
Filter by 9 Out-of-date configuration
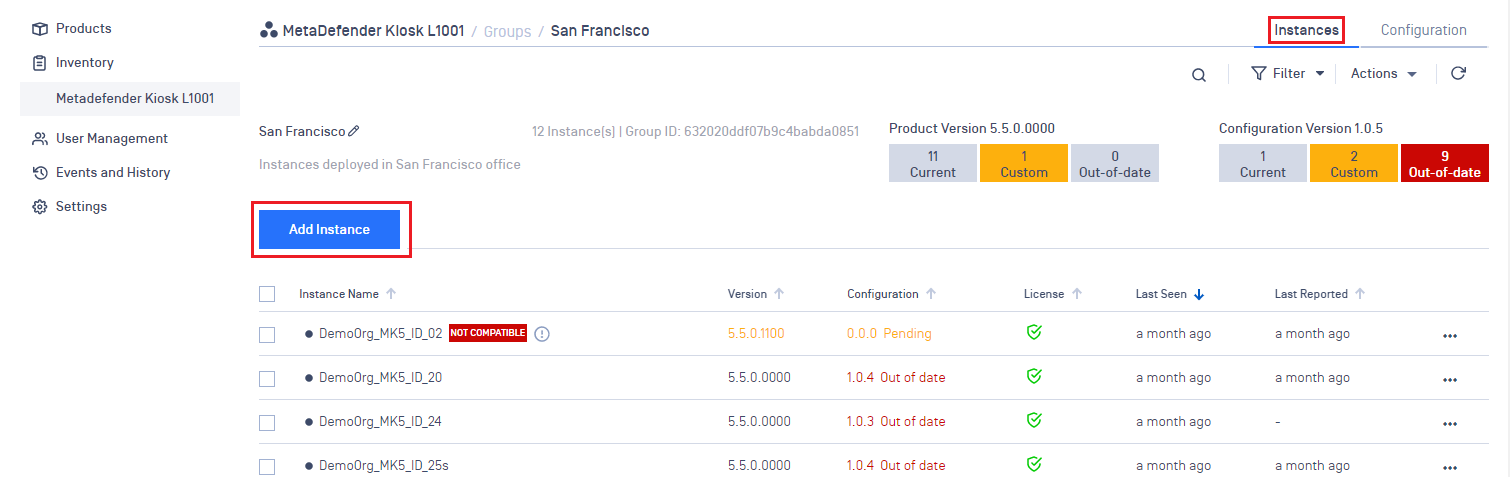click(x=1444, y=163)
